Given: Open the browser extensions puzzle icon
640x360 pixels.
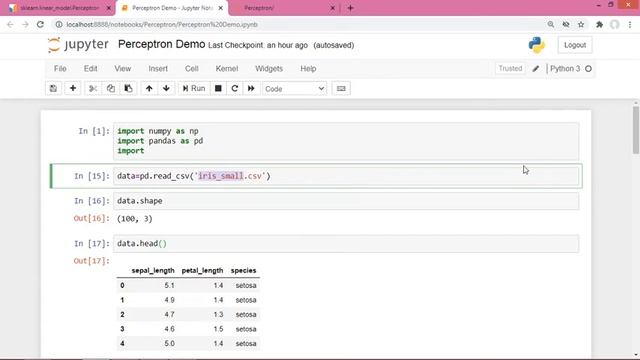Looking at the screenshot, I should click(599, 24).
